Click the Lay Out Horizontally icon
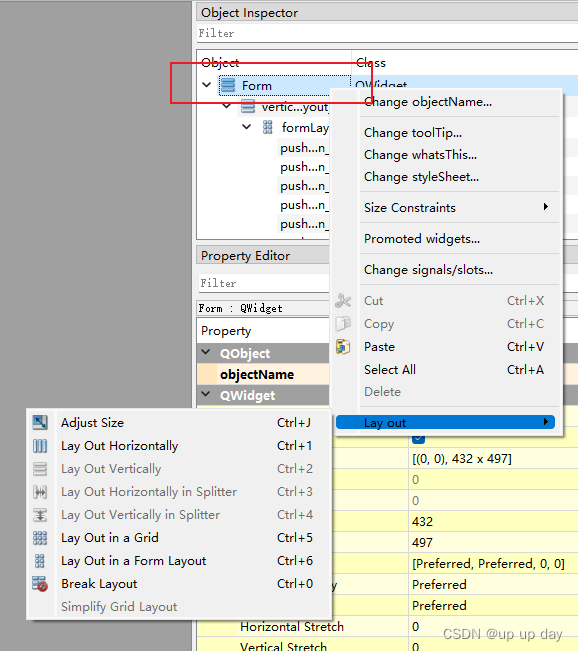This screenshot has width=578, height=651. tap(40, 446)
